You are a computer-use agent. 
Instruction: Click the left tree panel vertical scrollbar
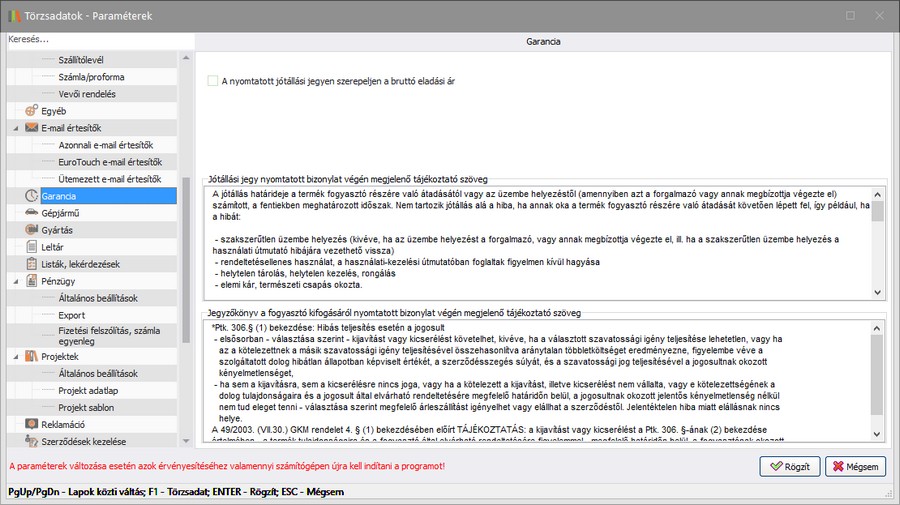coord(186,250)
